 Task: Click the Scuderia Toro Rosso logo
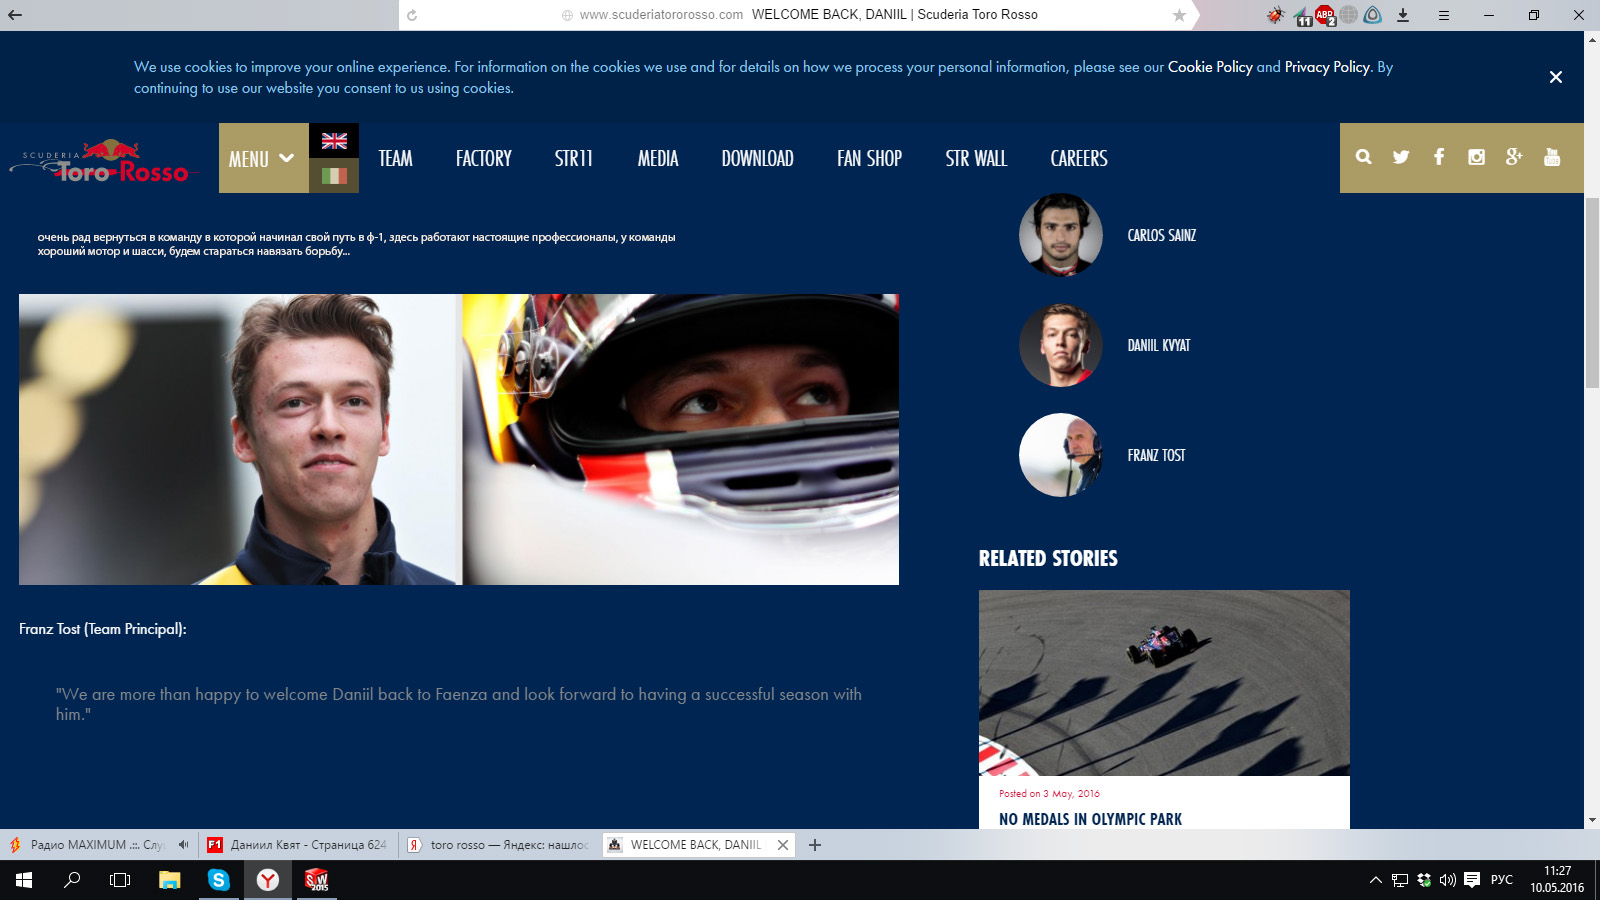pos(104,162)
